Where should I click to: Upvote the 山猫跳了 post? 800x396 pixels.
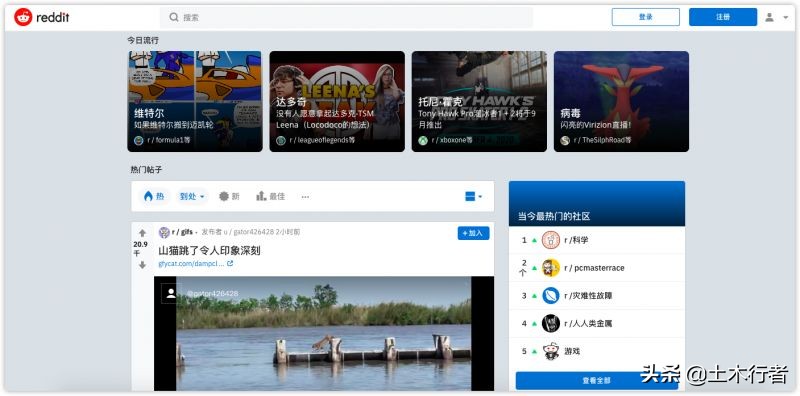[142, 233]
